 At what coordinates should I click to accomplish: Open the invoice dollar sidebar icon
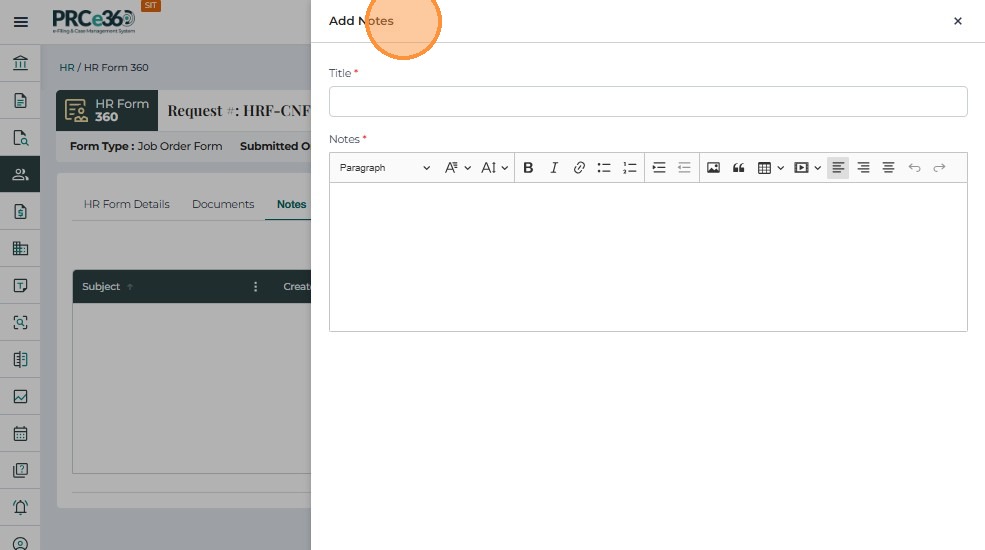(20, 212)
